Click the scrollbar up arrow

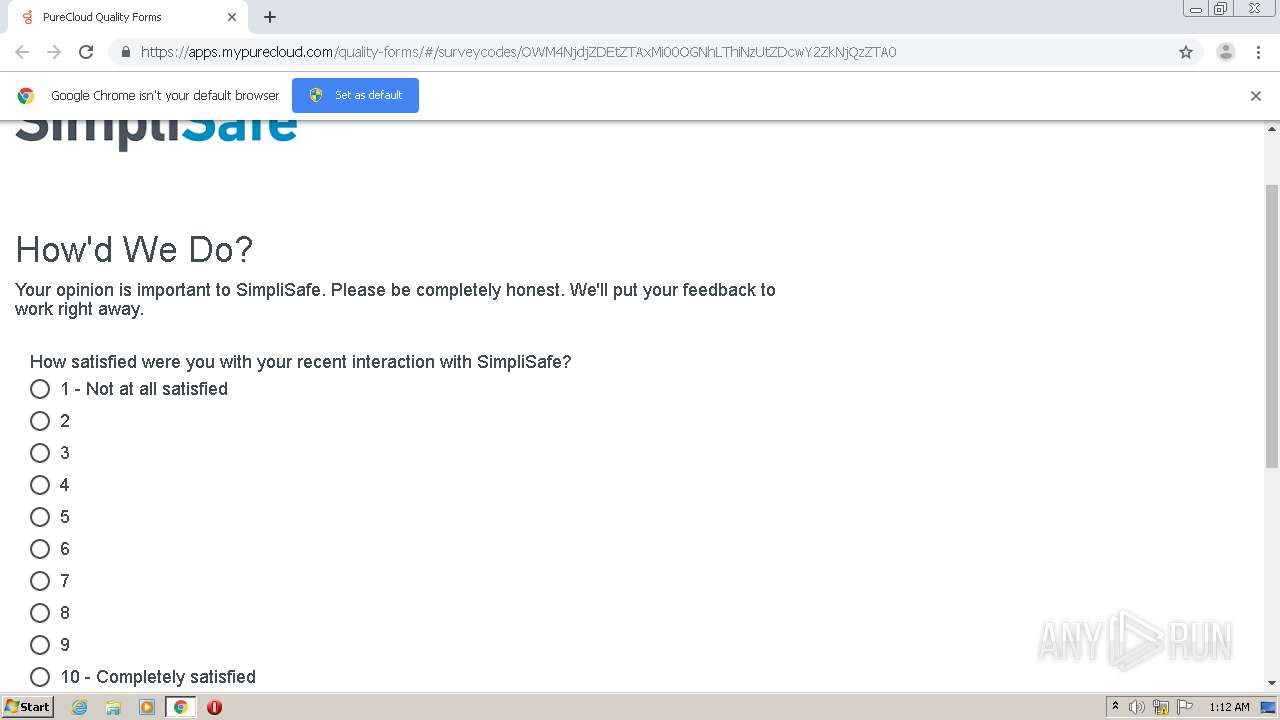click(x=1272, y=129)
